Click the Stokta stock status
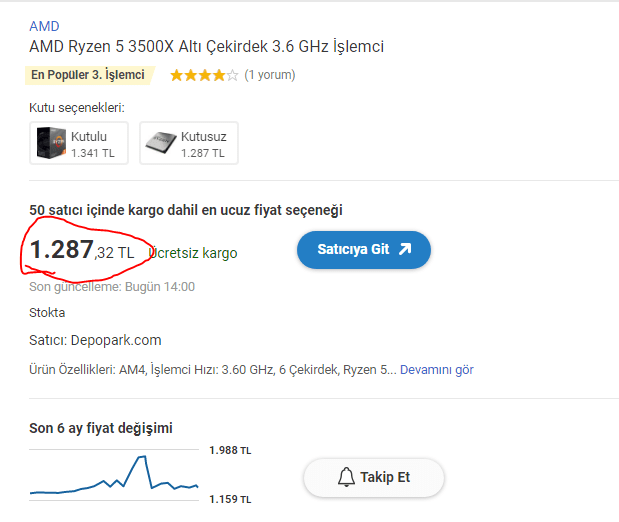619x522 pixels. point(47,313)
